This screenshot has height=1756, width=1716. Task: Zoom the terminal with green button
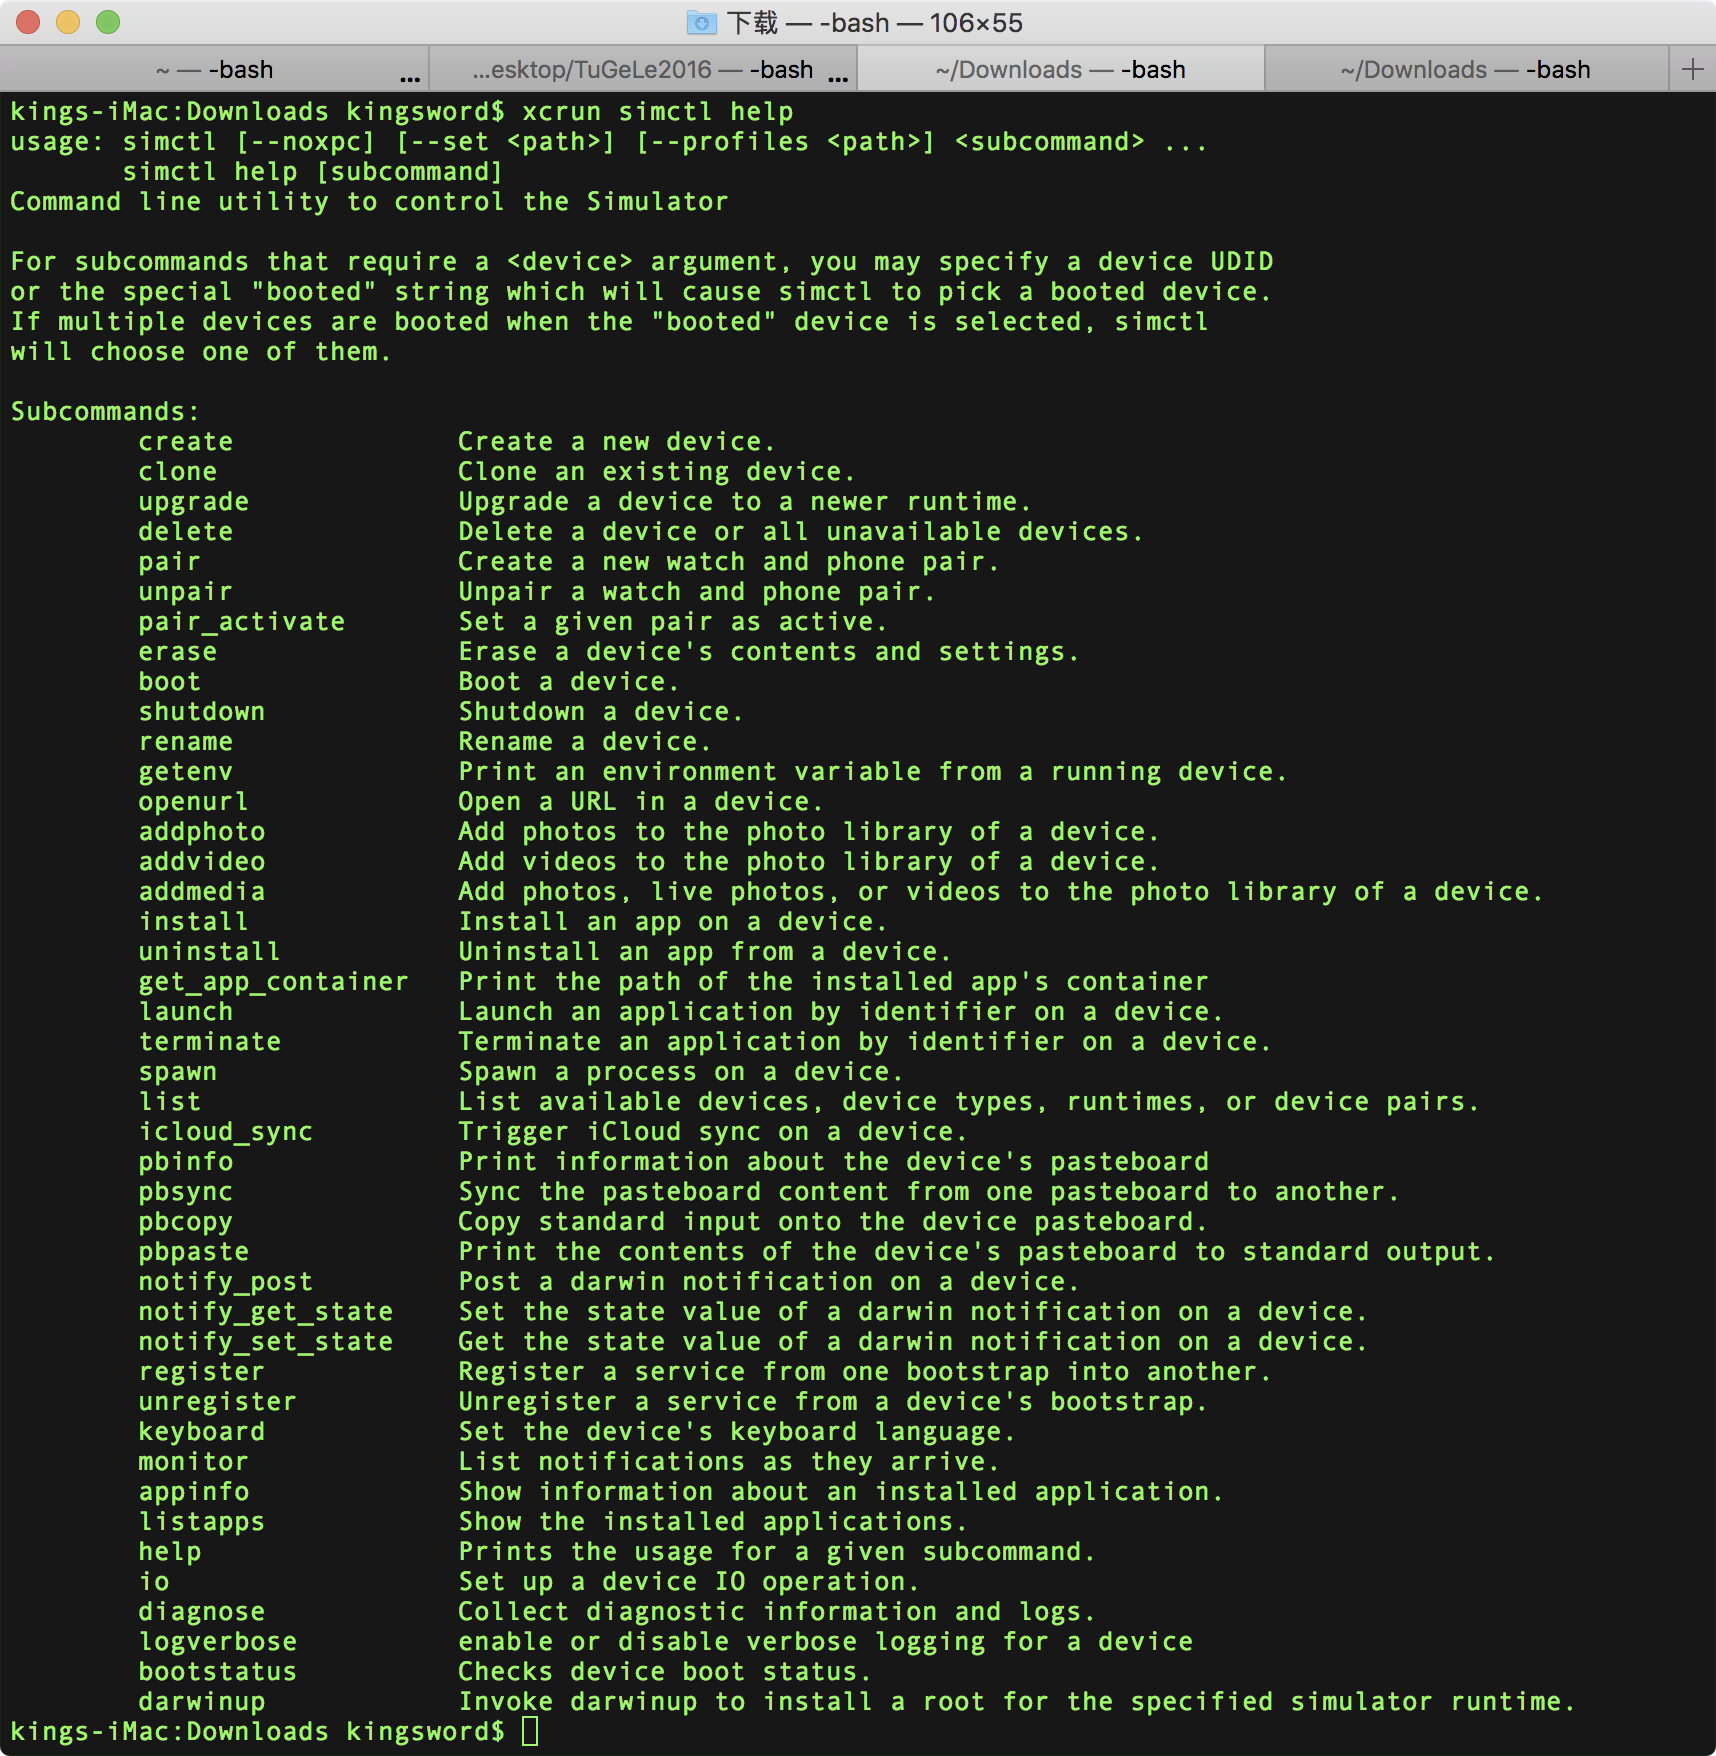click(108, 22)
